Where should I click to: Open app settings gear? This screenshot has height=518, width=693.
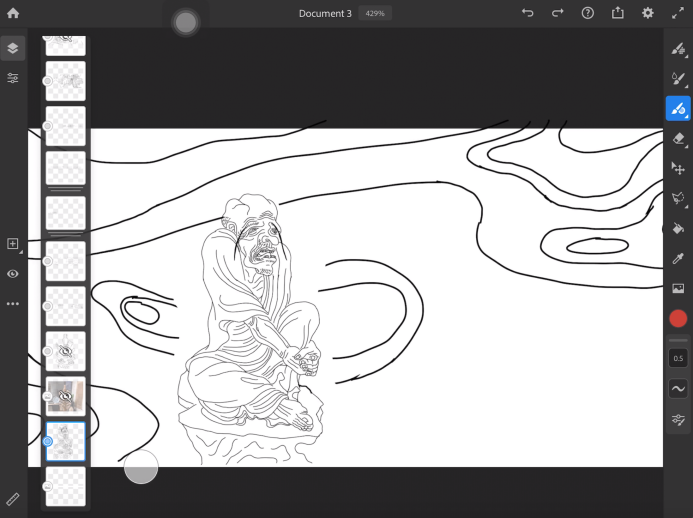pyautogui.click(x=647, y=13)
